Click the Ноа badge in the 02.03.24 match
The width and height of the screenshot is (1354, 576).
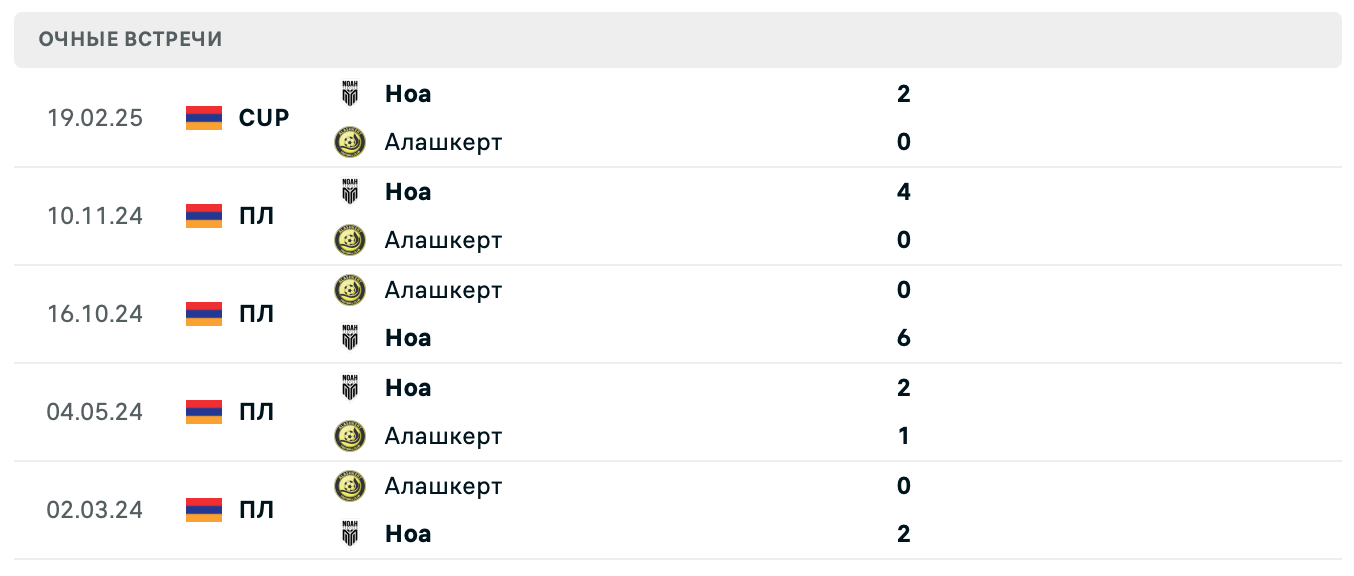[x=350, y=534]
